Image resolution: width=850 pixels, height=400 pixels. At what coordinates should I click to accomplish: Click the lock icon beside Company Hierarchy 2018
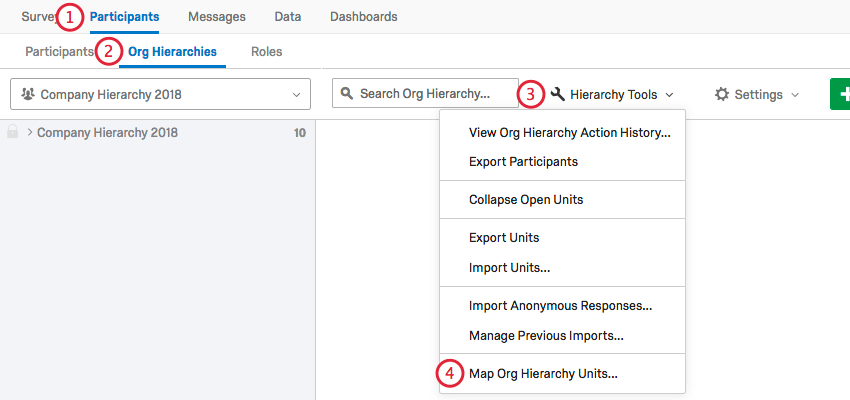(13, 132)
